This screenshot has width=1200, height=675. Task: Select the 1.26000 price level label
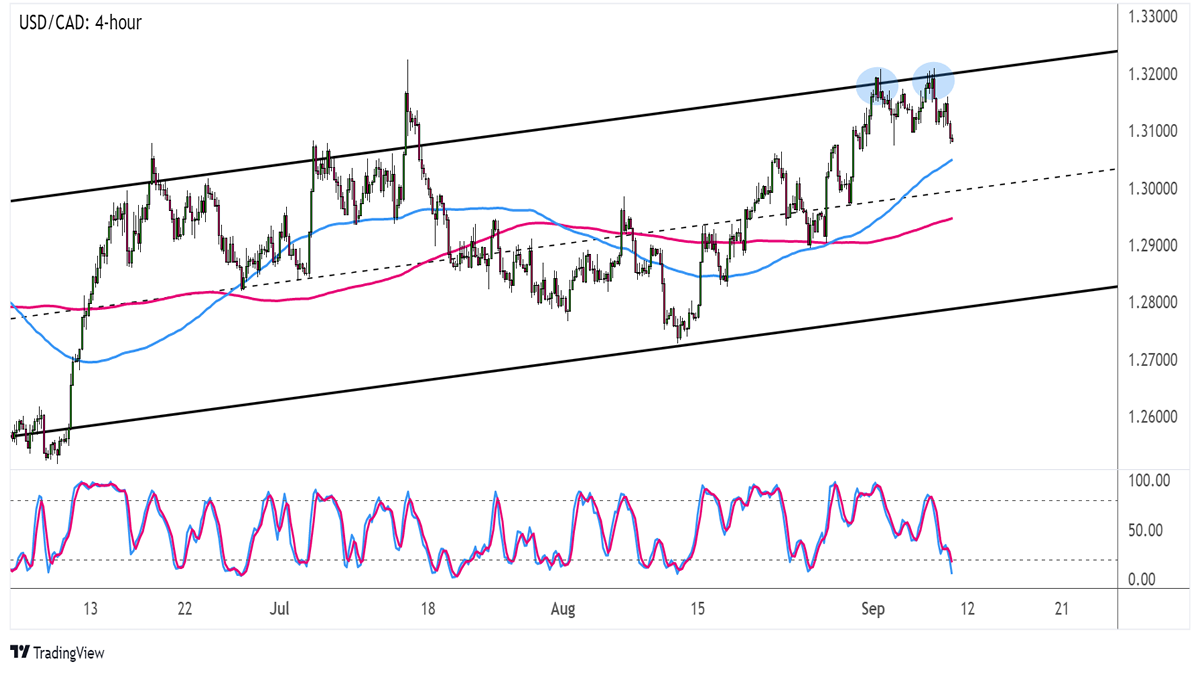click(x=1154, y=416)
